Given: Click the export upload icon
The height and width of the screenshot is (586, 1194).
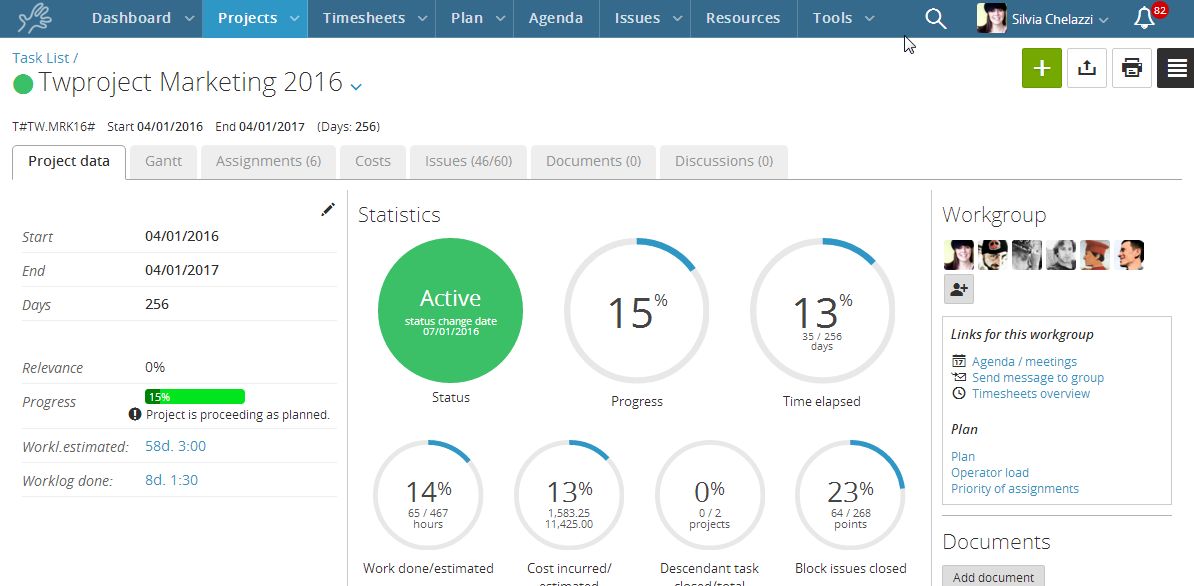Looking at the screenshot, I should tap(1087, 68).
